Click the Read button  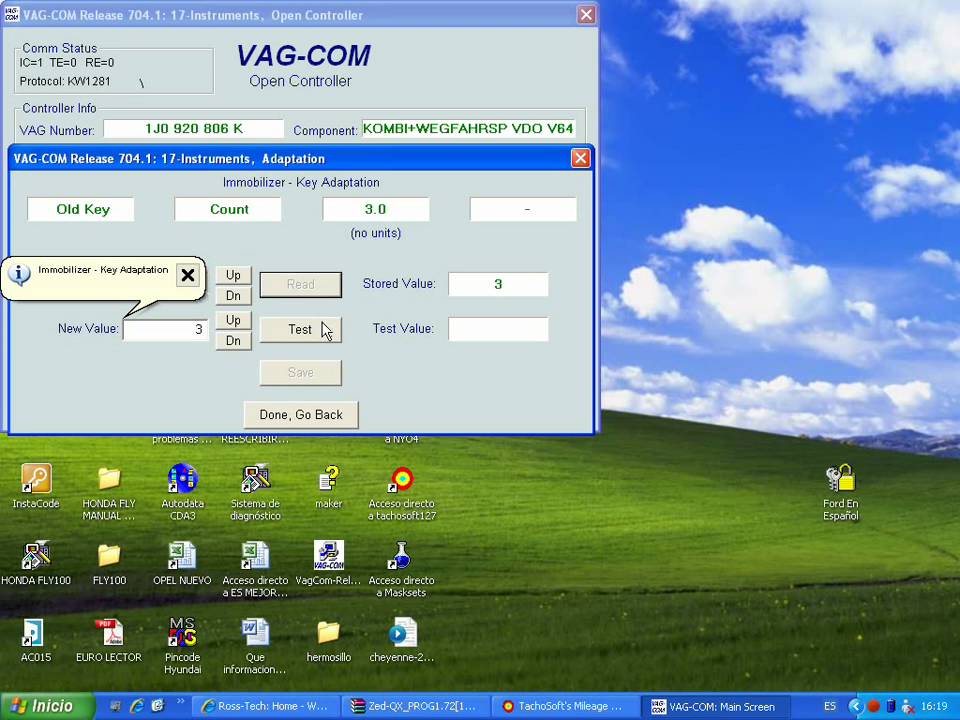(x=301, y=285)
